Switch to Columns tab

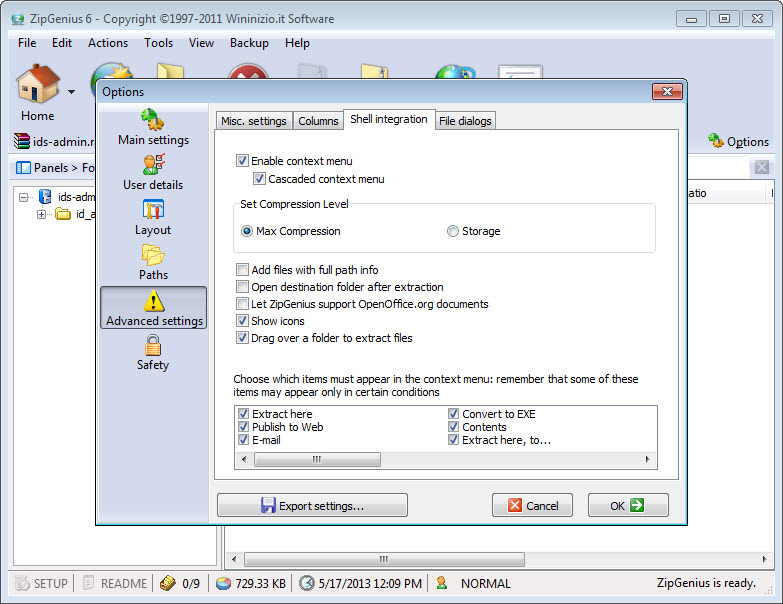point(318,121)
